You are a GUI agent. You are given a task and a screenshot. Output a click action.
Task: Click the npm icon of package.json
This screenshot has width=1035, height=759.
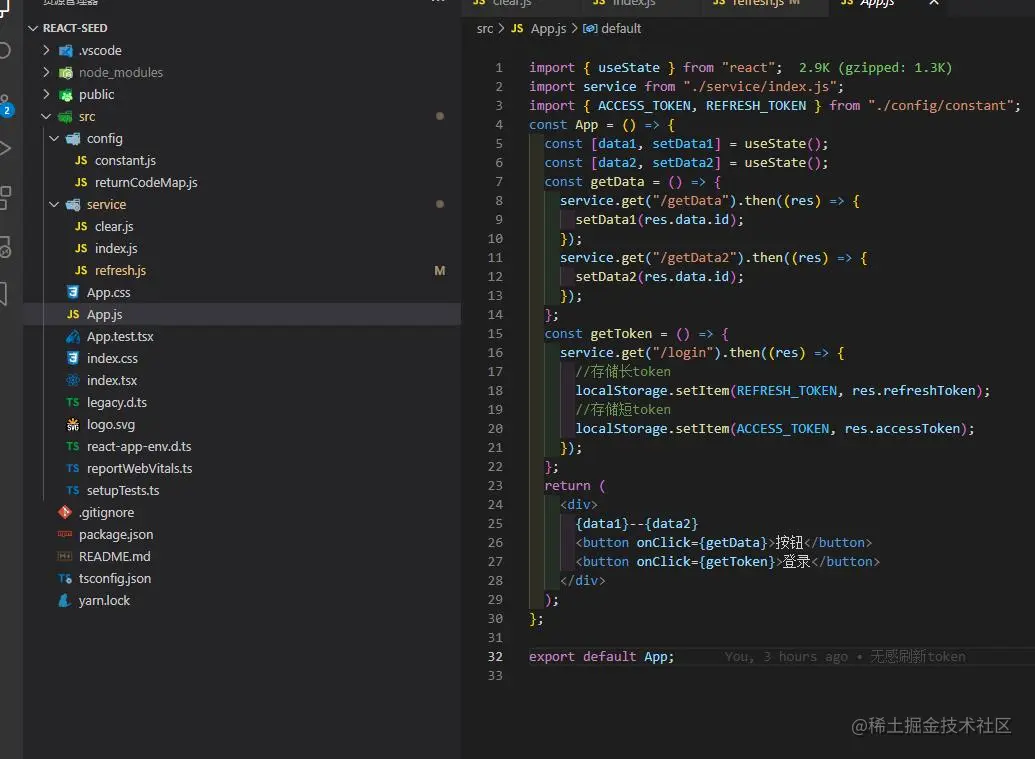coord(65,535)
